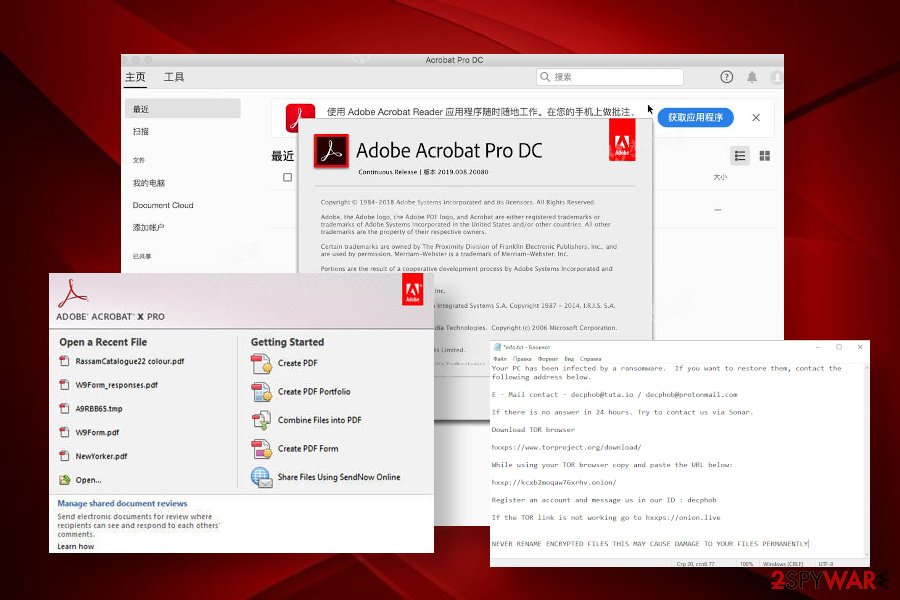This screenshot has width=900, height=600.
Task: Click the search magnifier icon in Acrobat
Action: [x=545, y=77]
